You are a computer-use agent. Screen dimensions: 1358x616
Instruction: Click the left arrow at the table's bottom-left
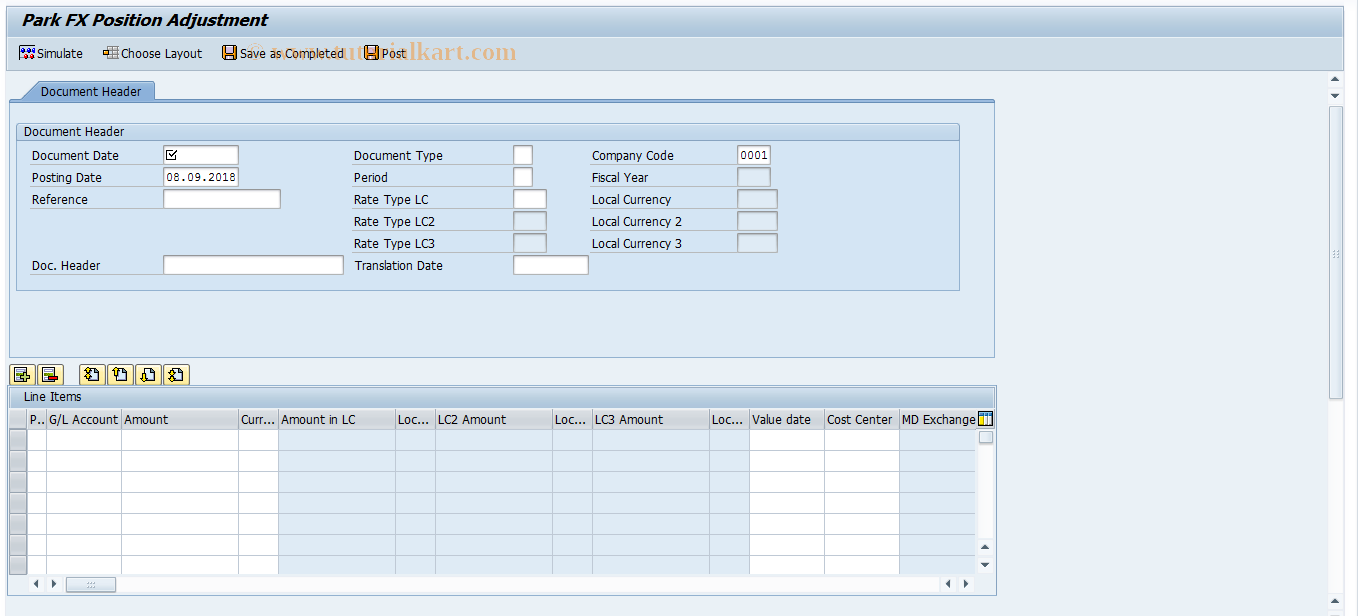tap(36, 584)
